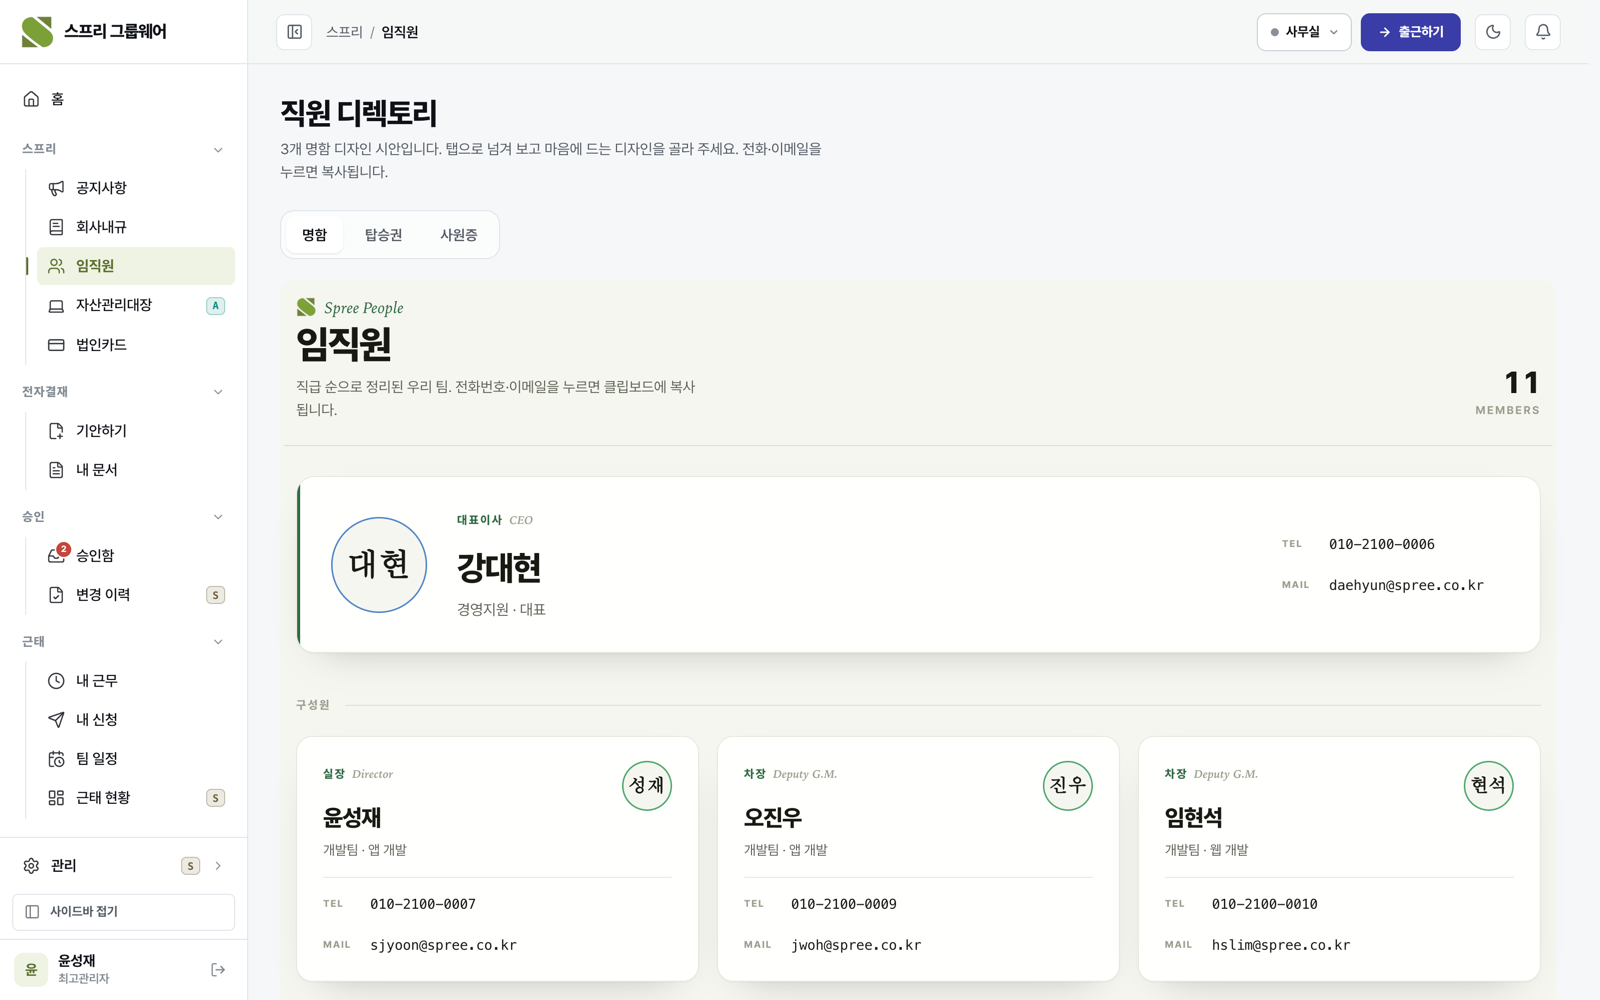Open 공지사항 megaphone icon
Image resolution: width=1600 pixels, height=1000 pixels.
(56, 188)
